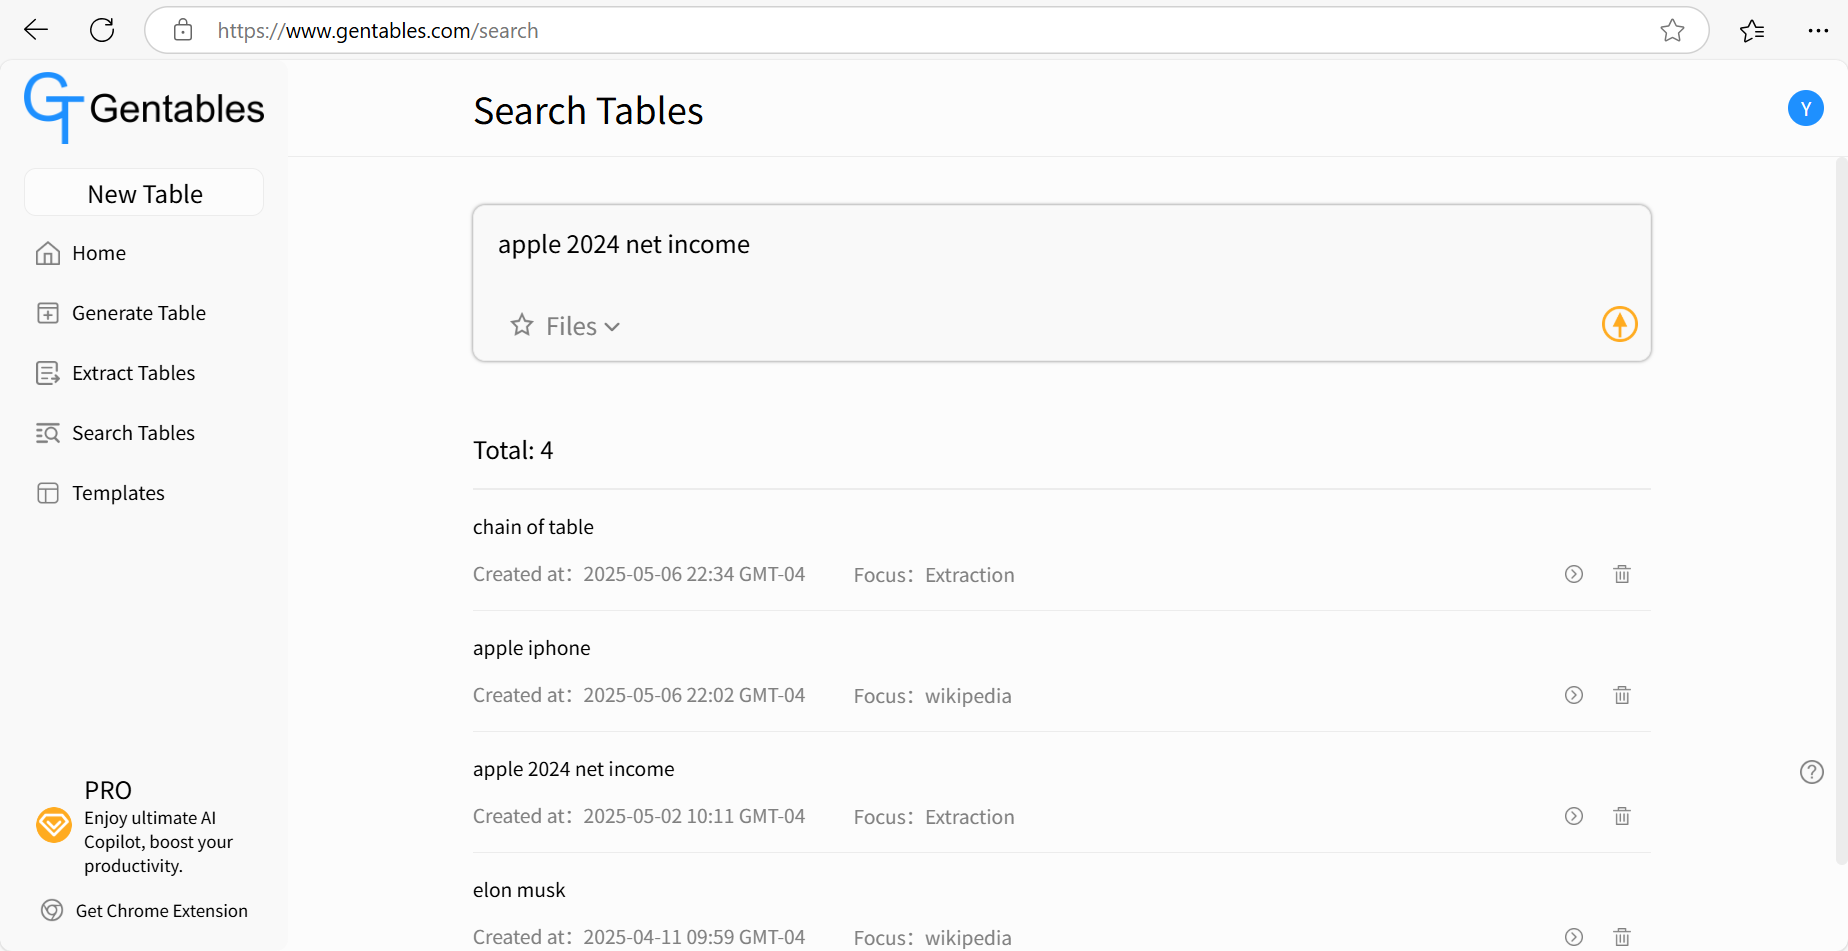
Task: Click Focus: Extraction on chain of table row
Action: coord(934,575)
